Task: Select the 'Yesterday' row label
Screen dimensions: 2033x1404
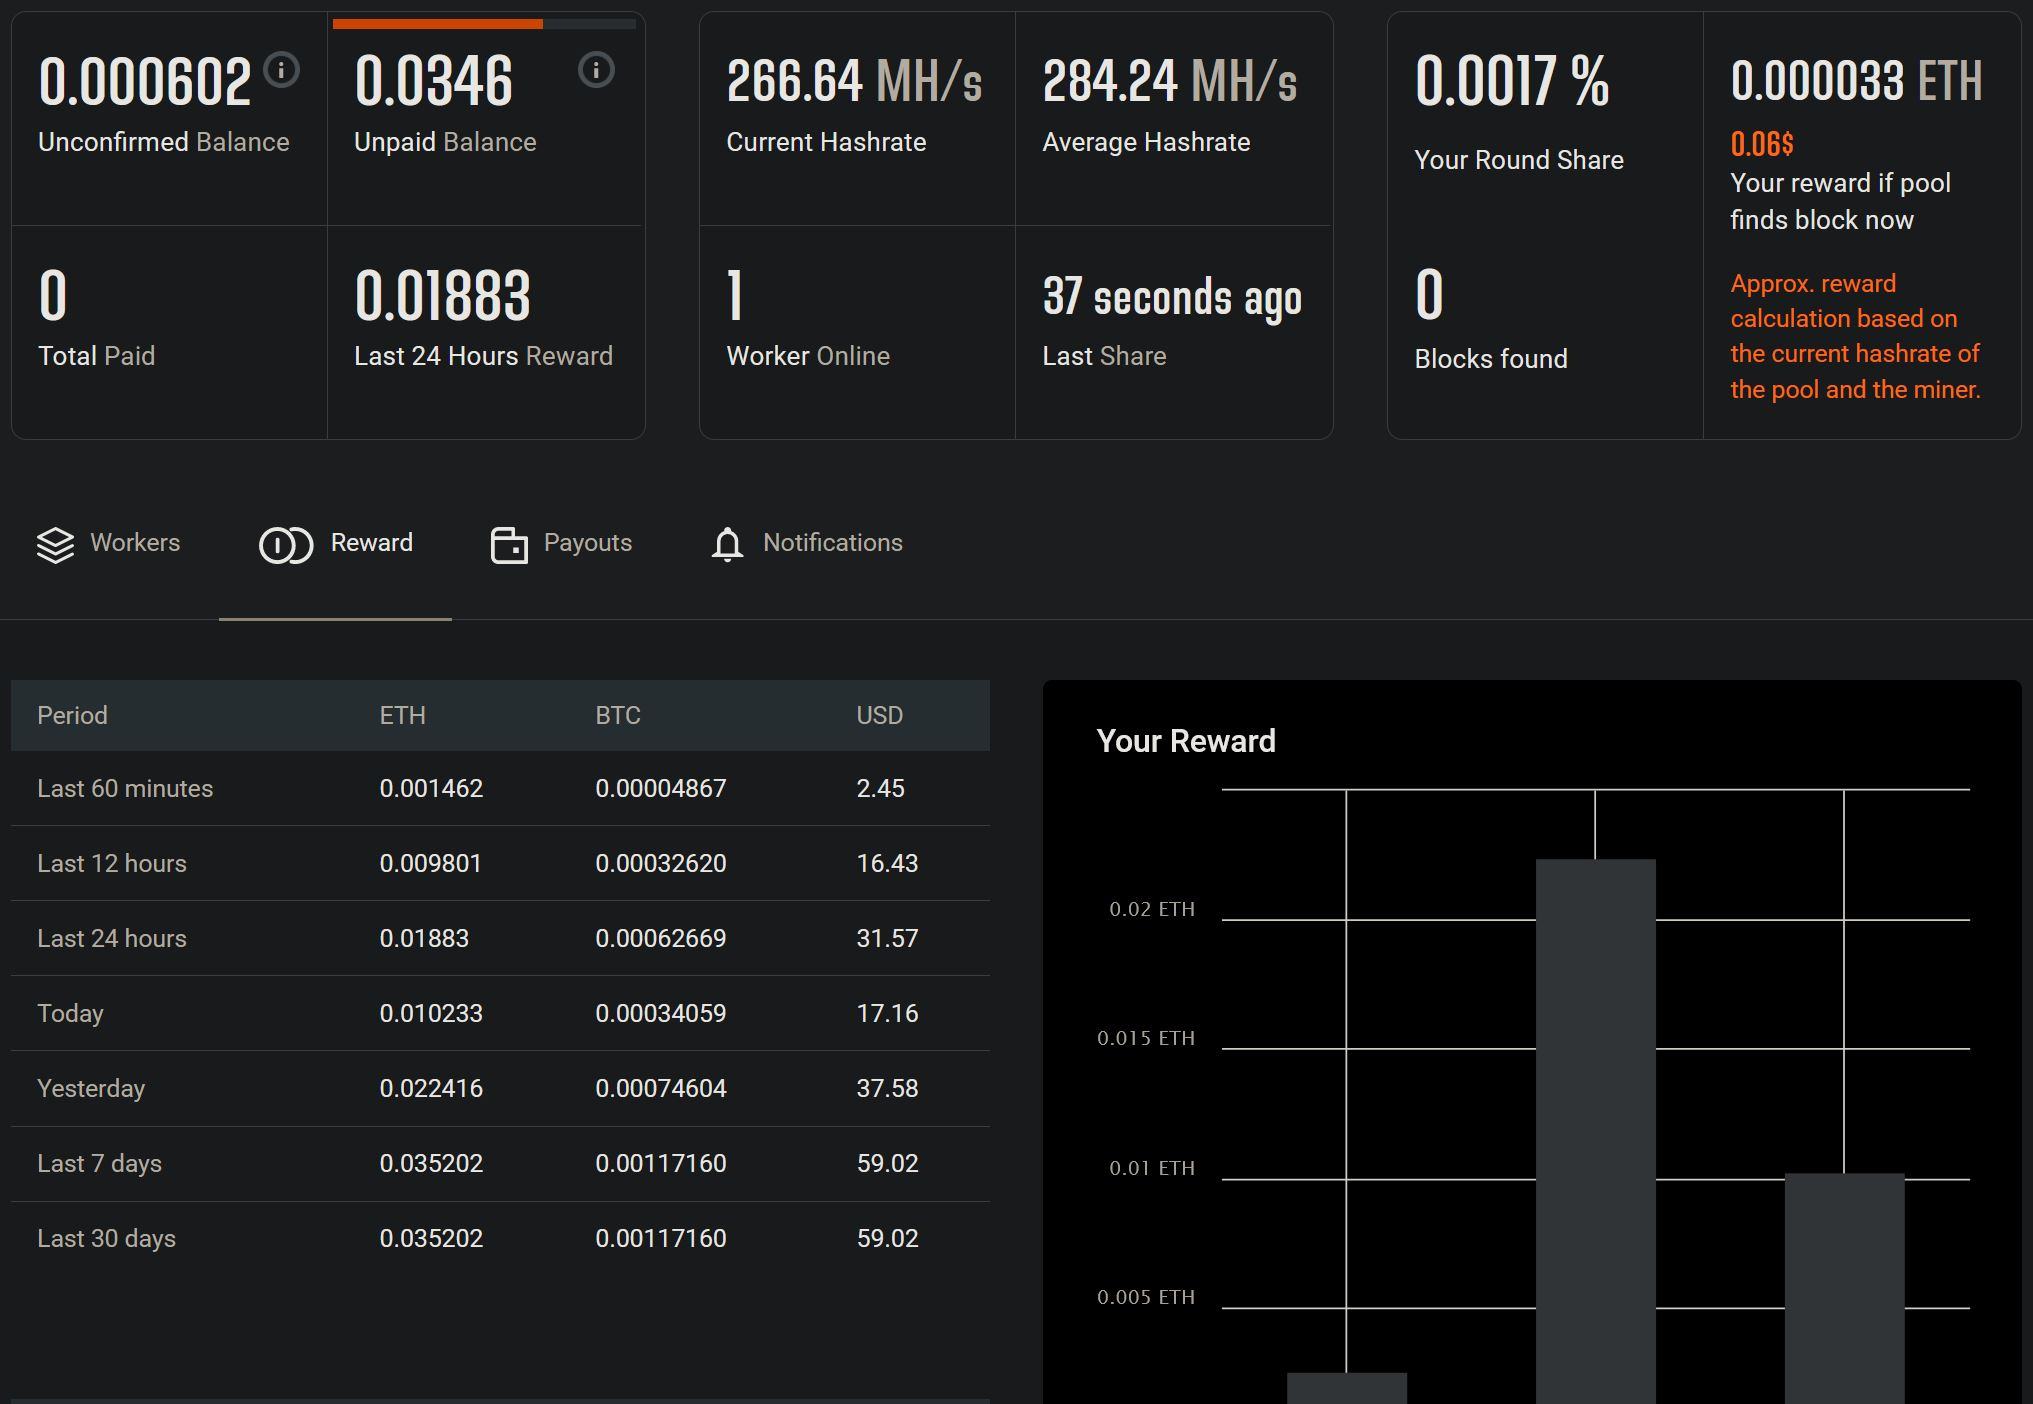Action: [91, 1088]
